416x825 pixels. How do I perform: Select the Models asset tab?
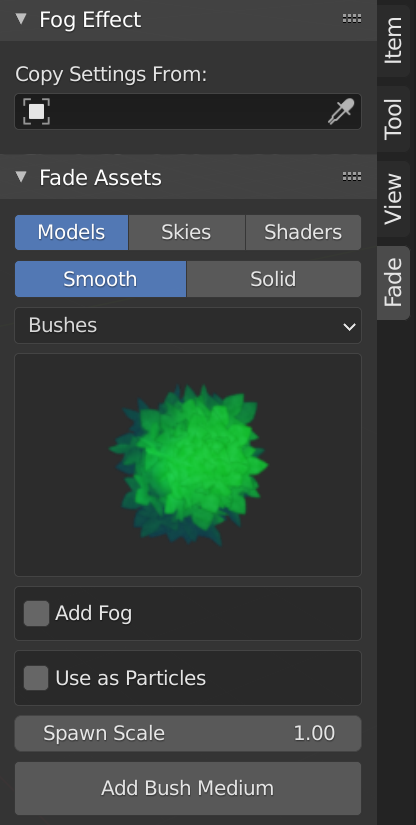pyautogui.click(x=72, y=232)
